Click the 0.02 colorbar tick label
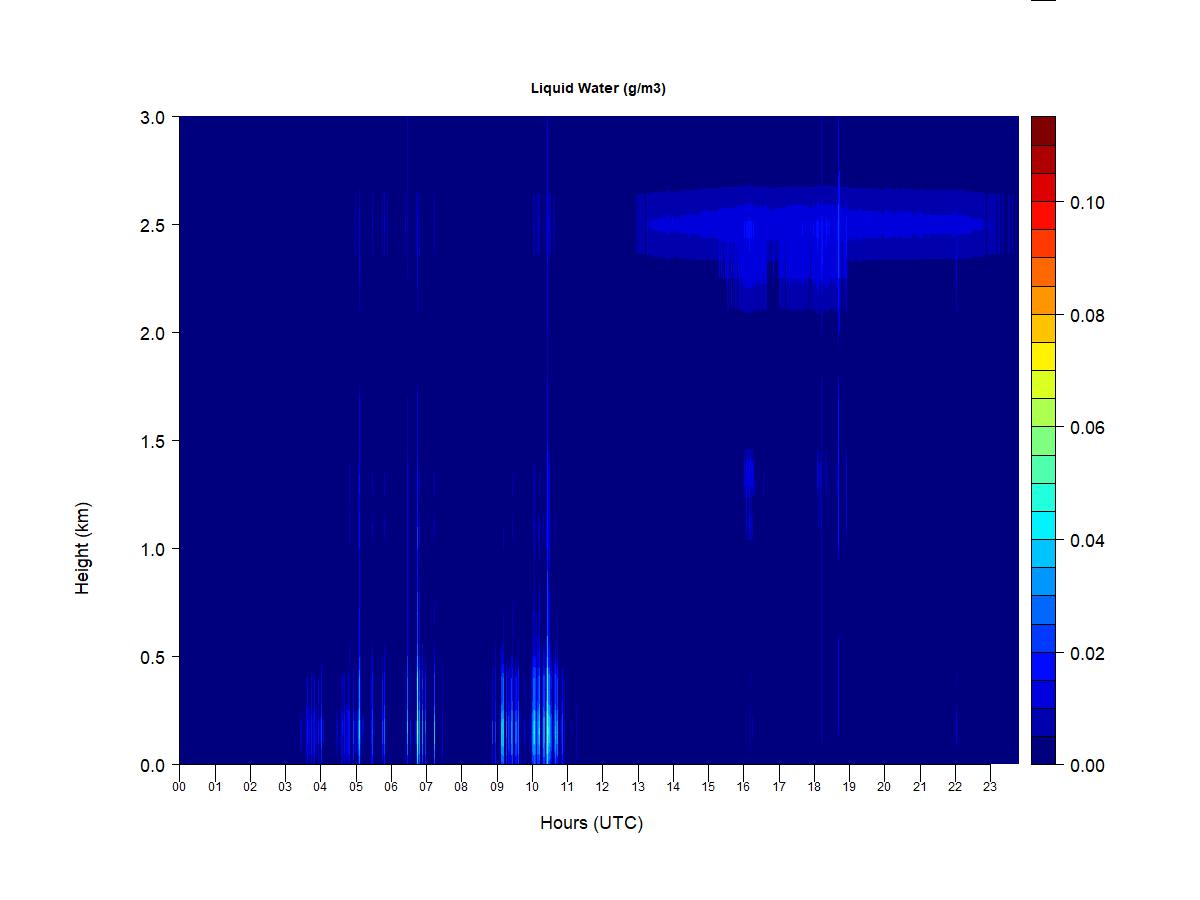This screenshot has width=1200, height=900. 1087,654
